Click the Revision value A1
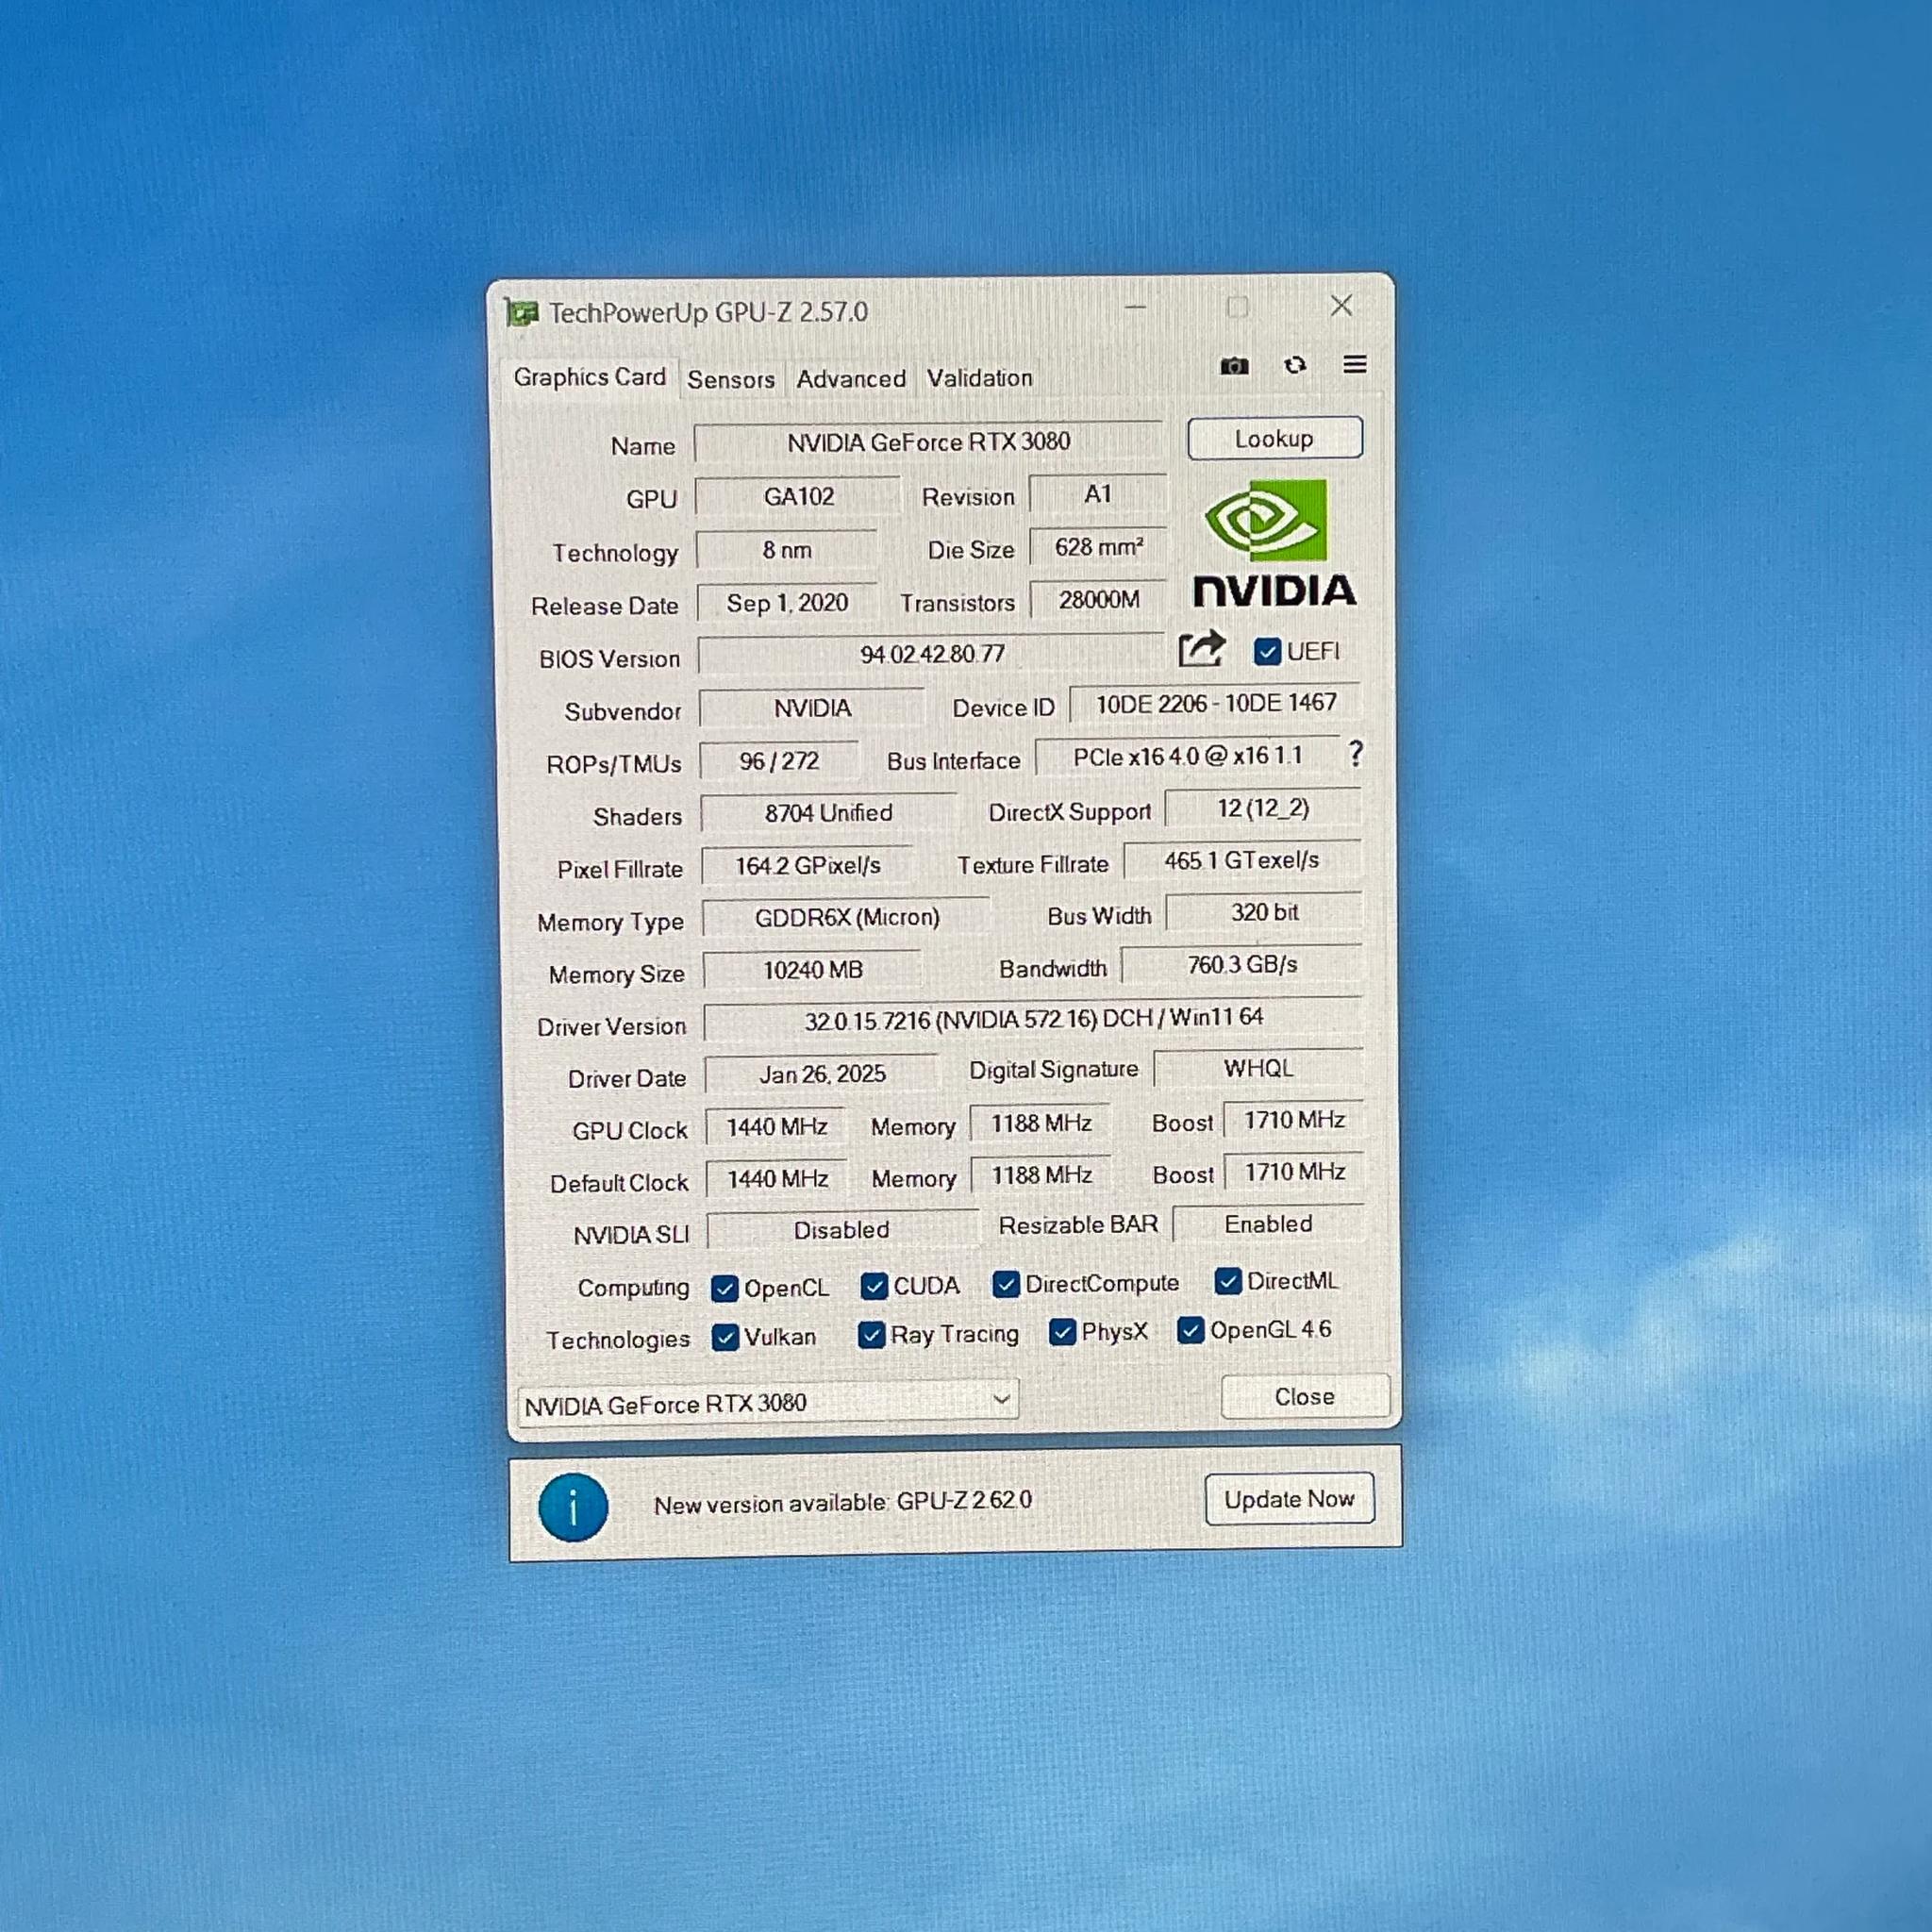The height and width of the screenshot is (1932, 1932). 1098,494
